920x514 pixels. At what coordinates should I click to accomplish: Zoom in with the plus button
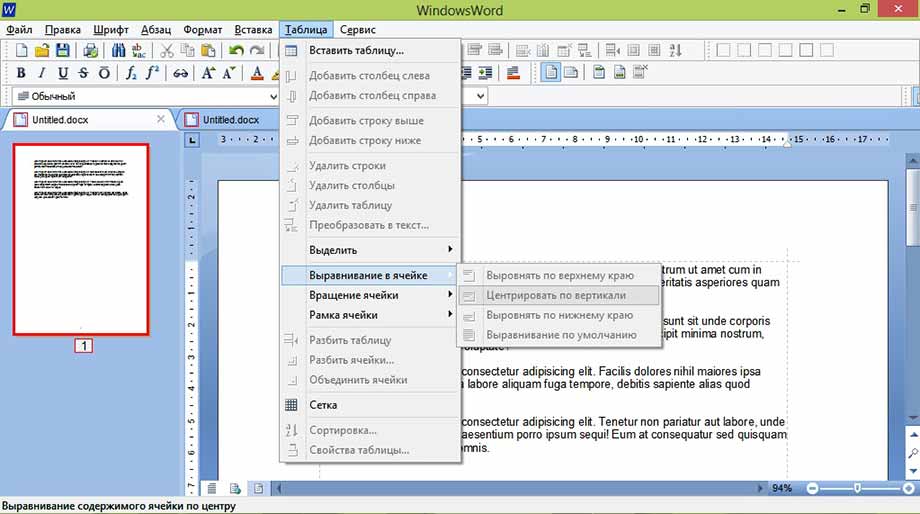click(x=908, y=488)
